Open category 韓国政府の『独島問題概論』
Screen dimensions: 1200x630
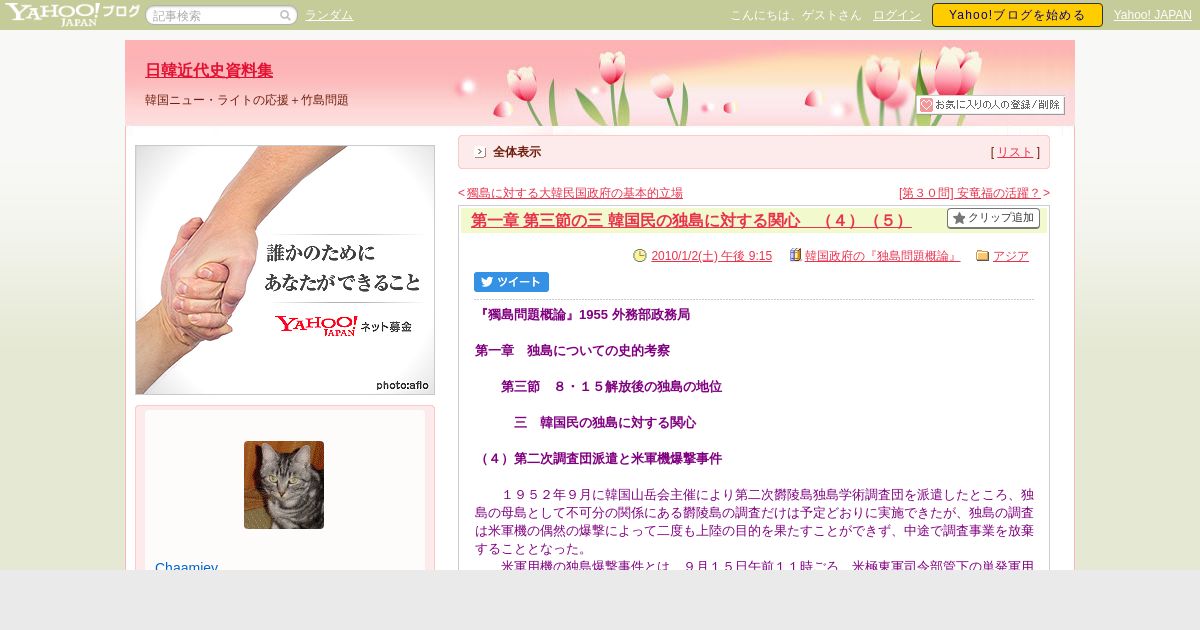pyautogui.click(x=882, y=256)
